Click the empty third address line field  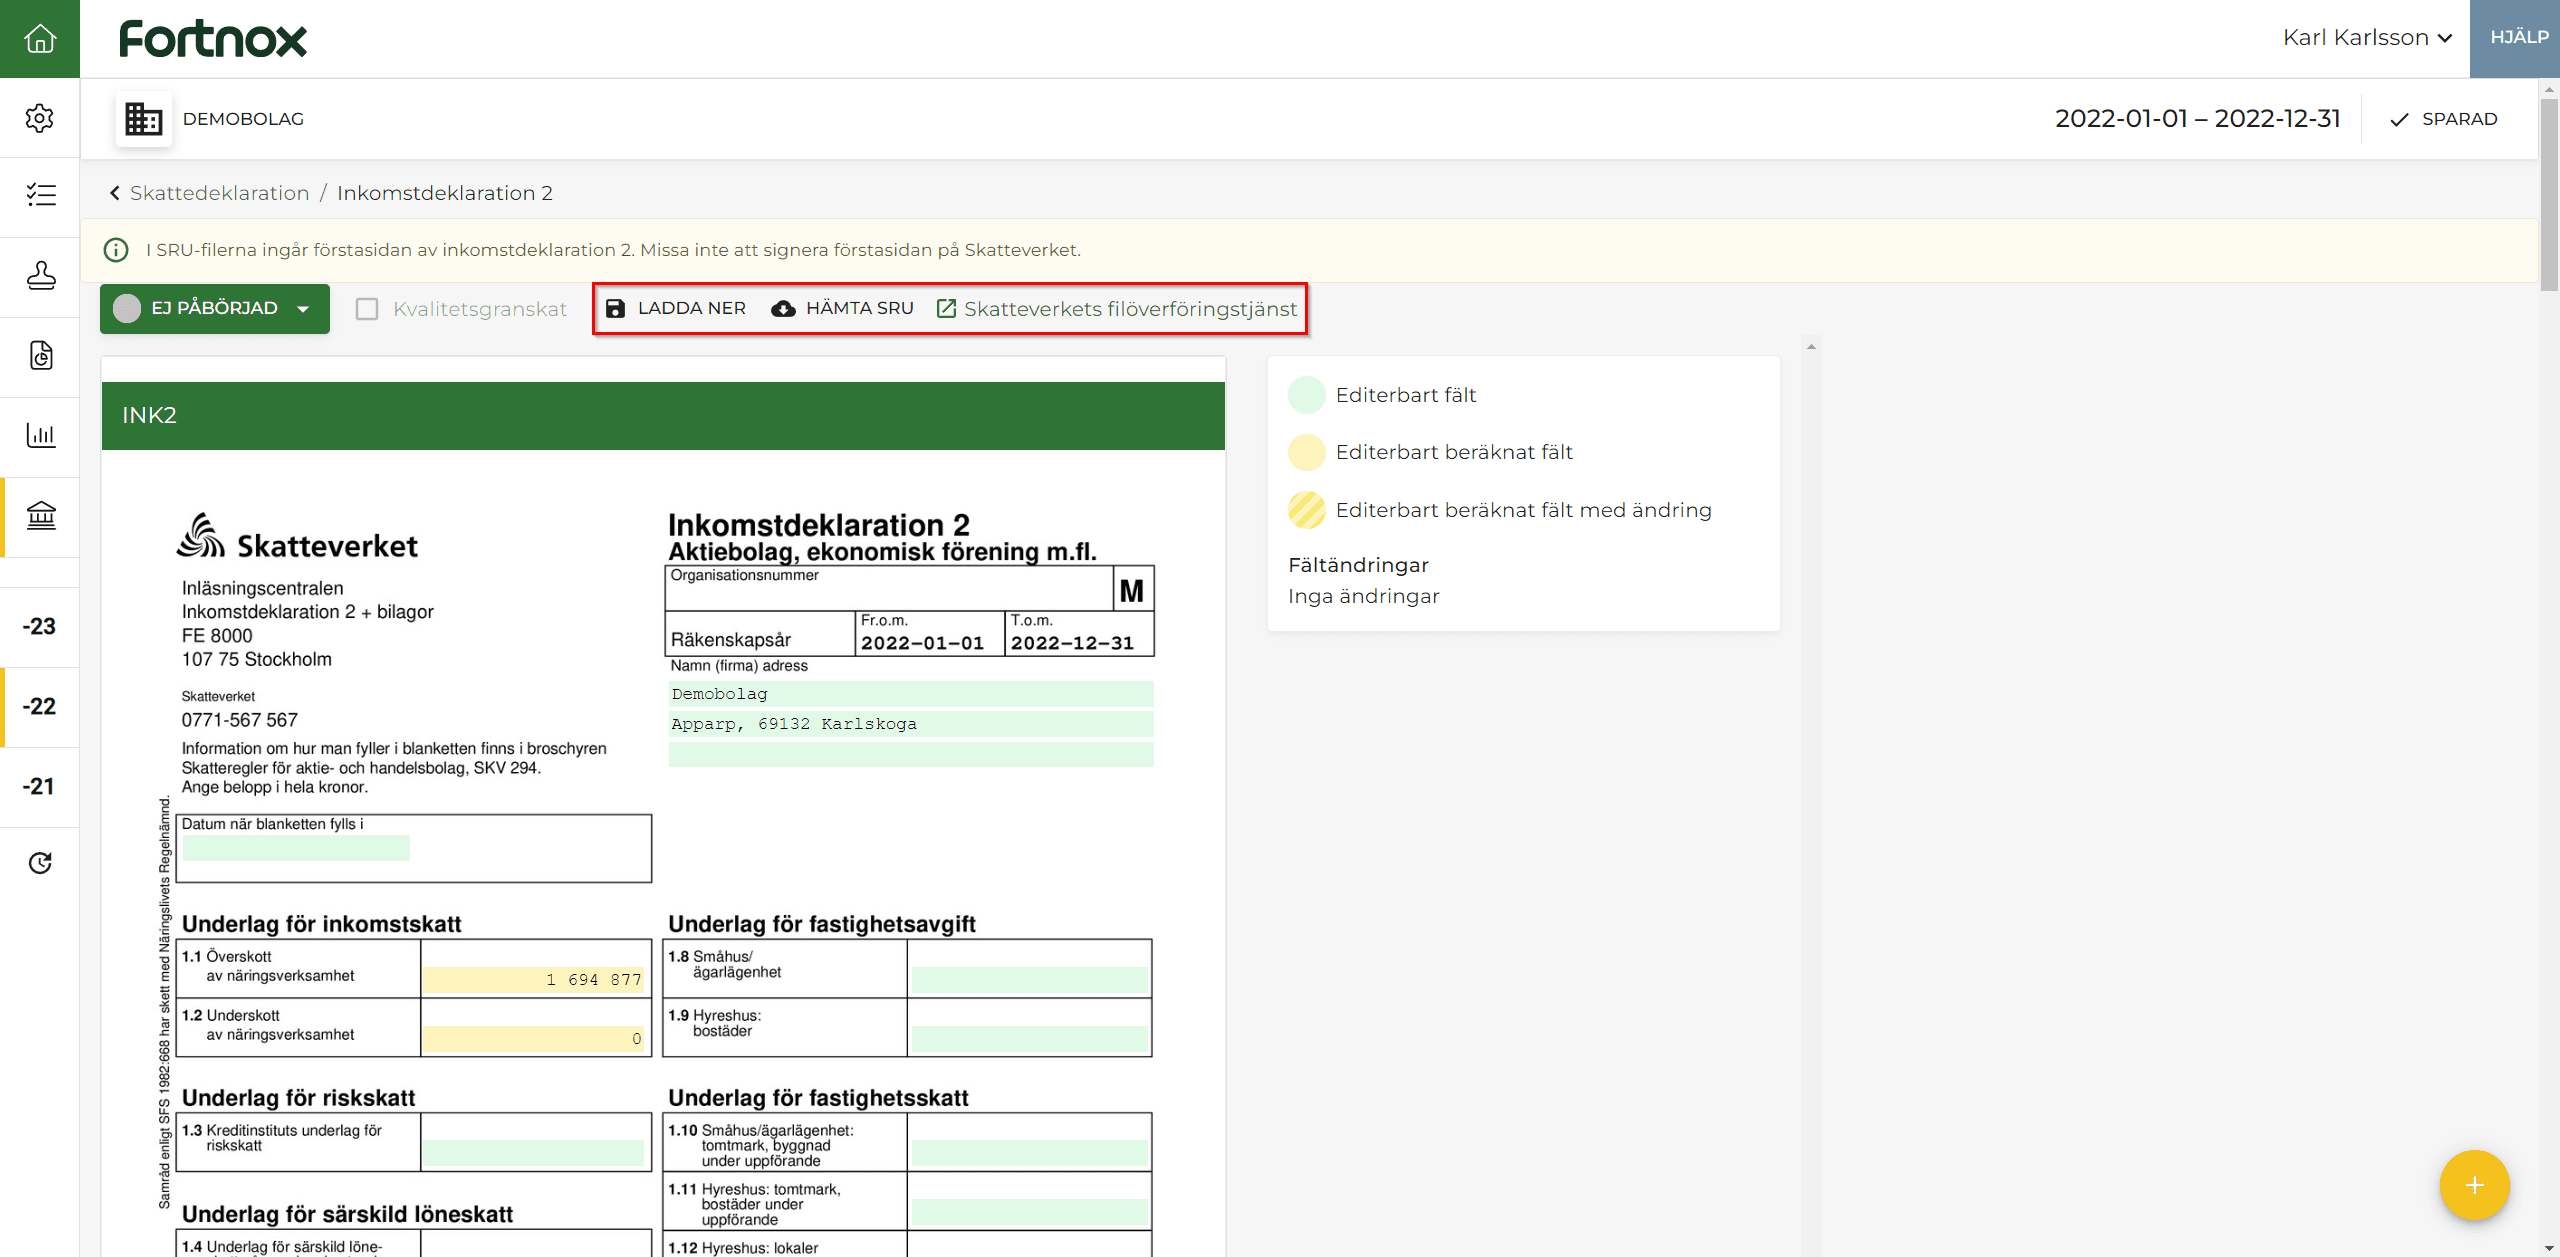coord(911,754)
